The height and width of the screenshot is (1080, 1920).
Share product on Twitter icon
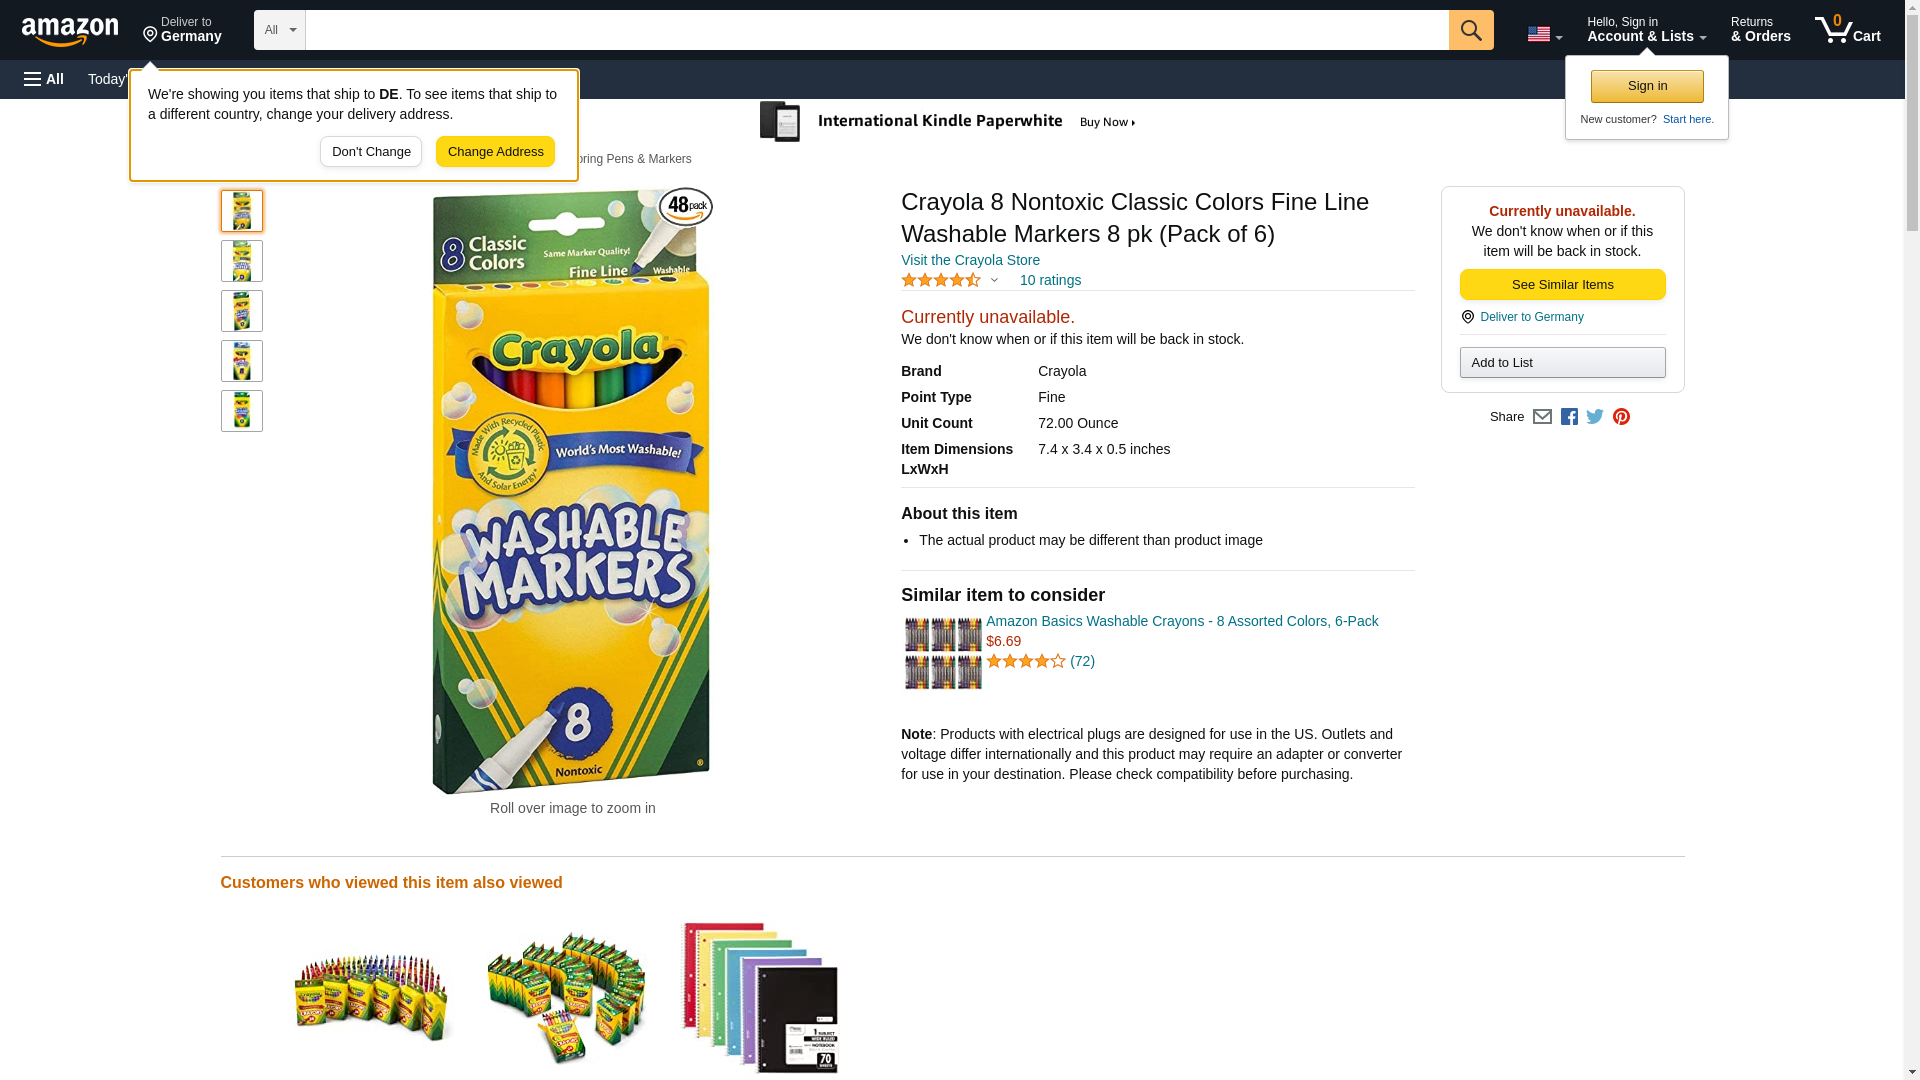point(1595,417)
